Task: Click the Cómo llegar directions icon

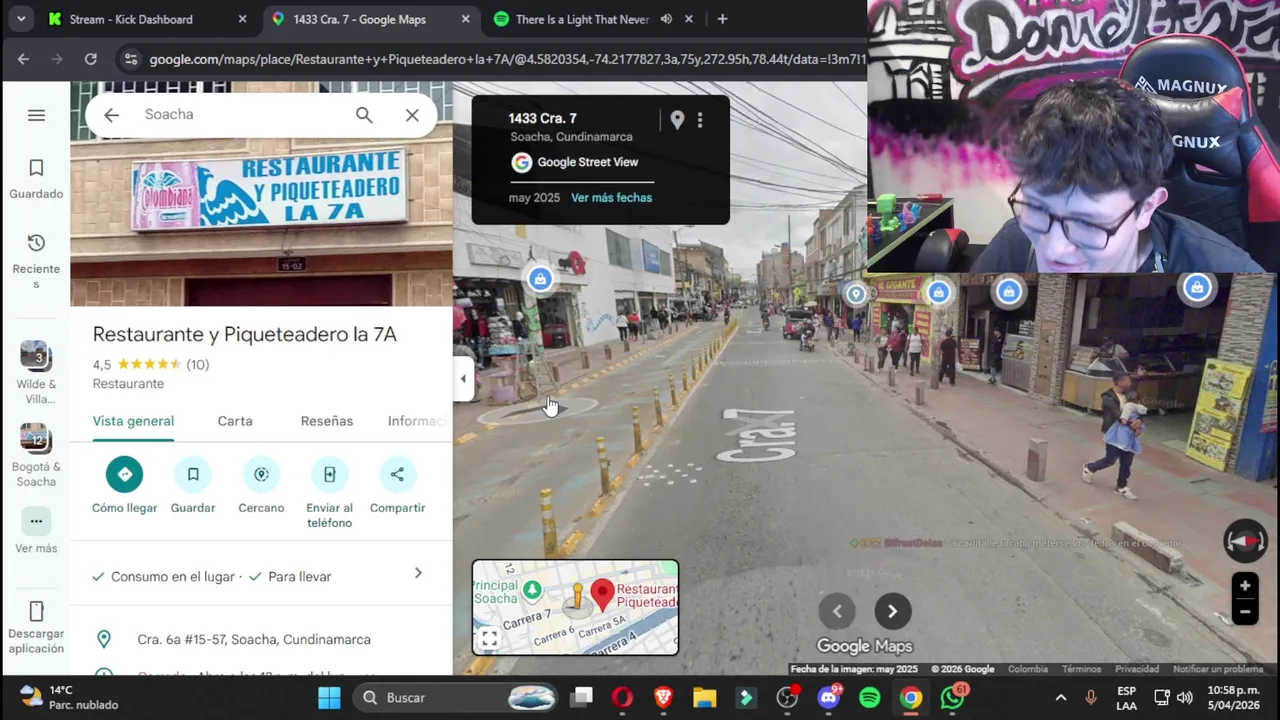Action: (x=125, y=474)
